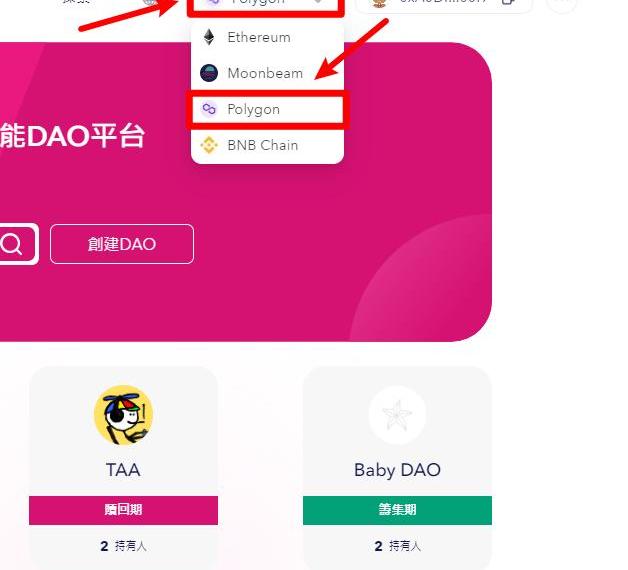Click the purple Polygon logo in the list
Image resolution: width=628 pixels, height=570 pixels.
[209, 109]
